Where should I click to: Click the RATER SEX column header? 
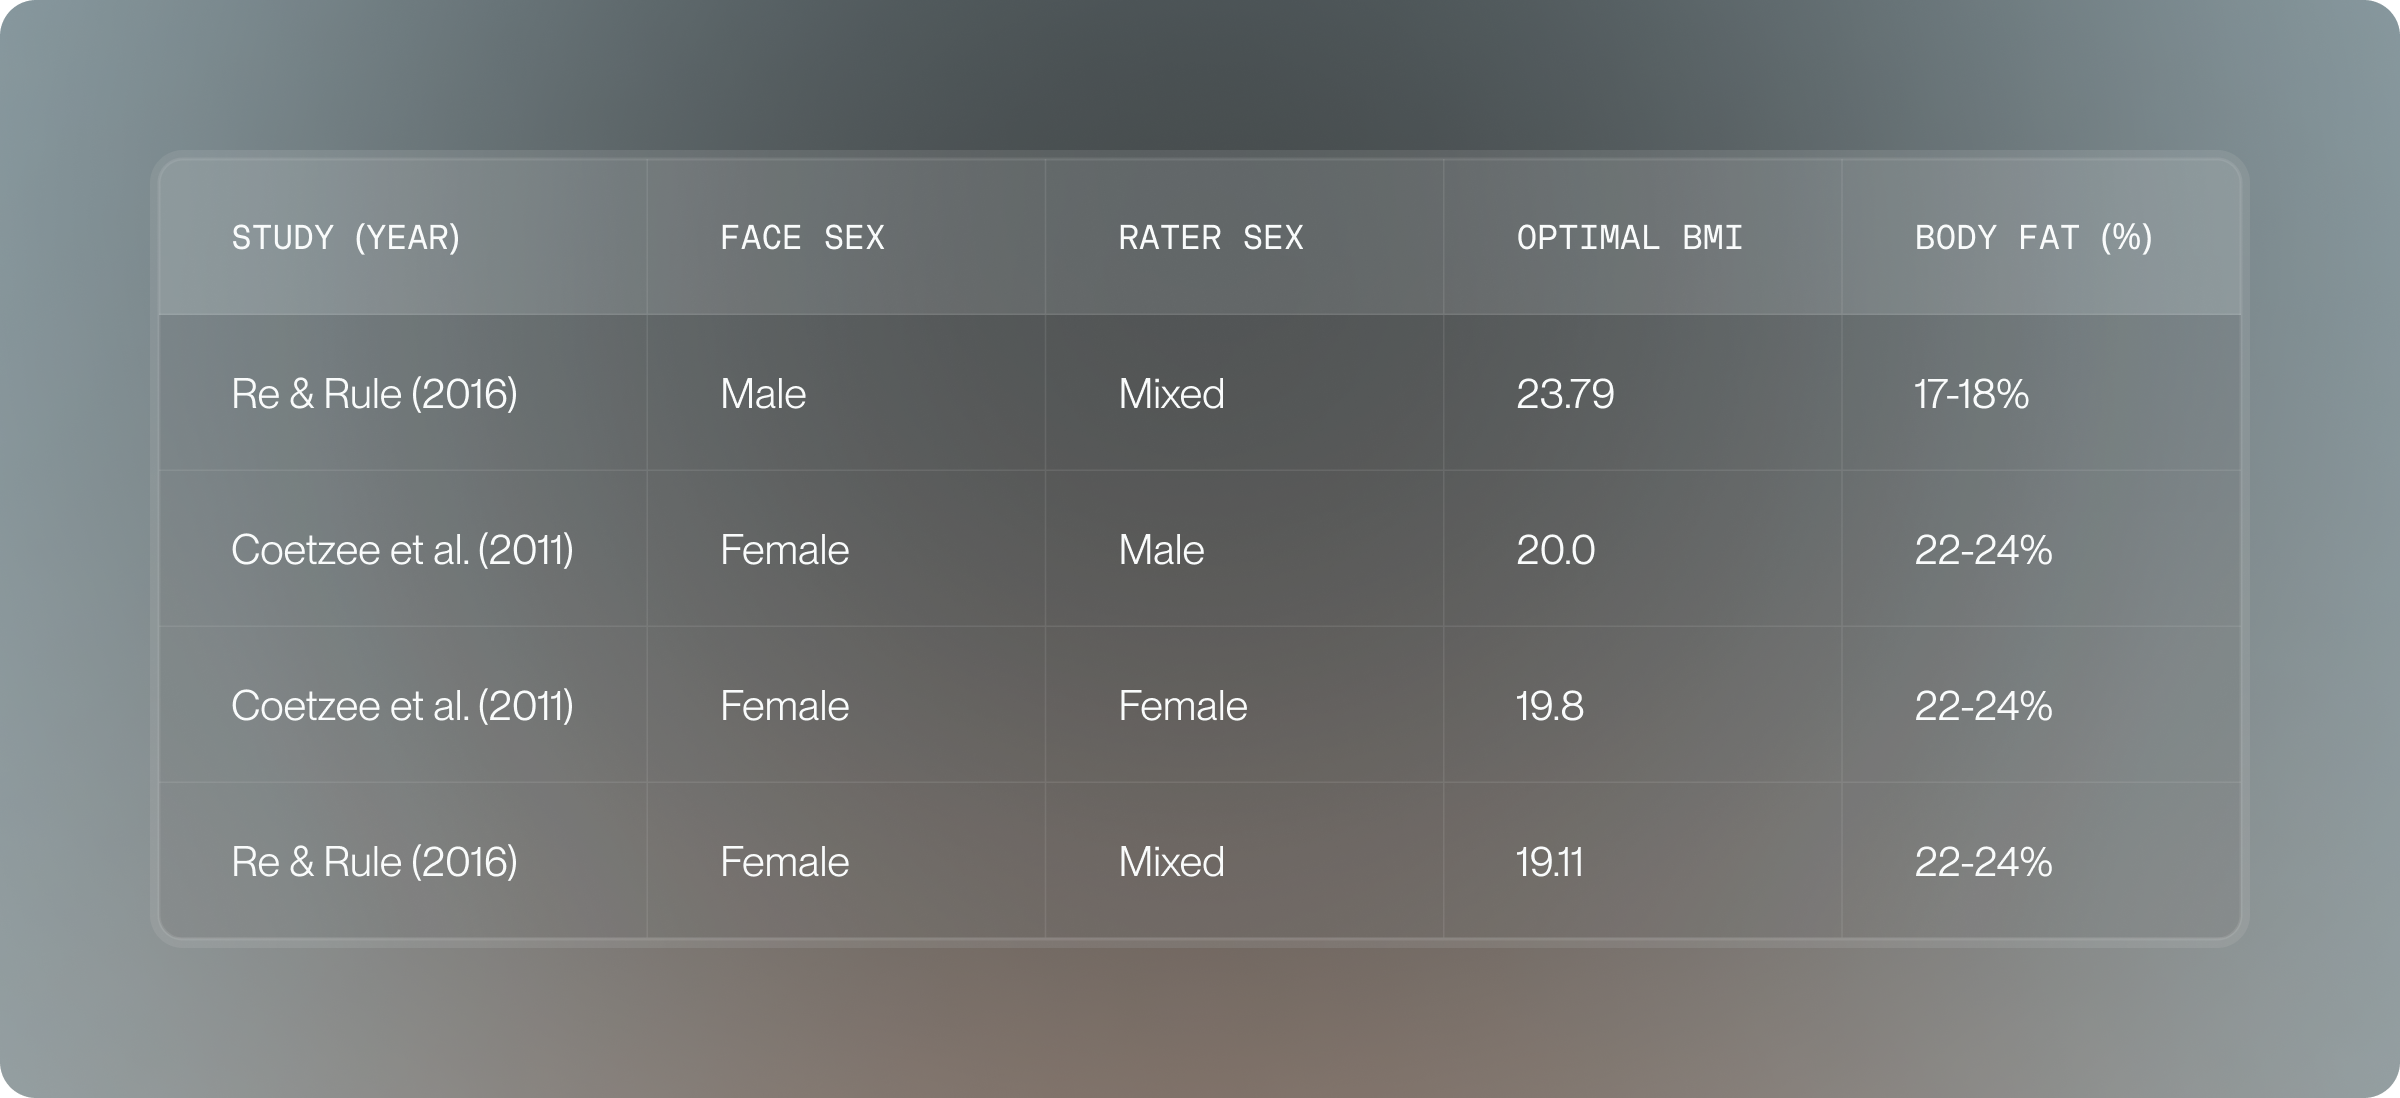point(1210,238)
